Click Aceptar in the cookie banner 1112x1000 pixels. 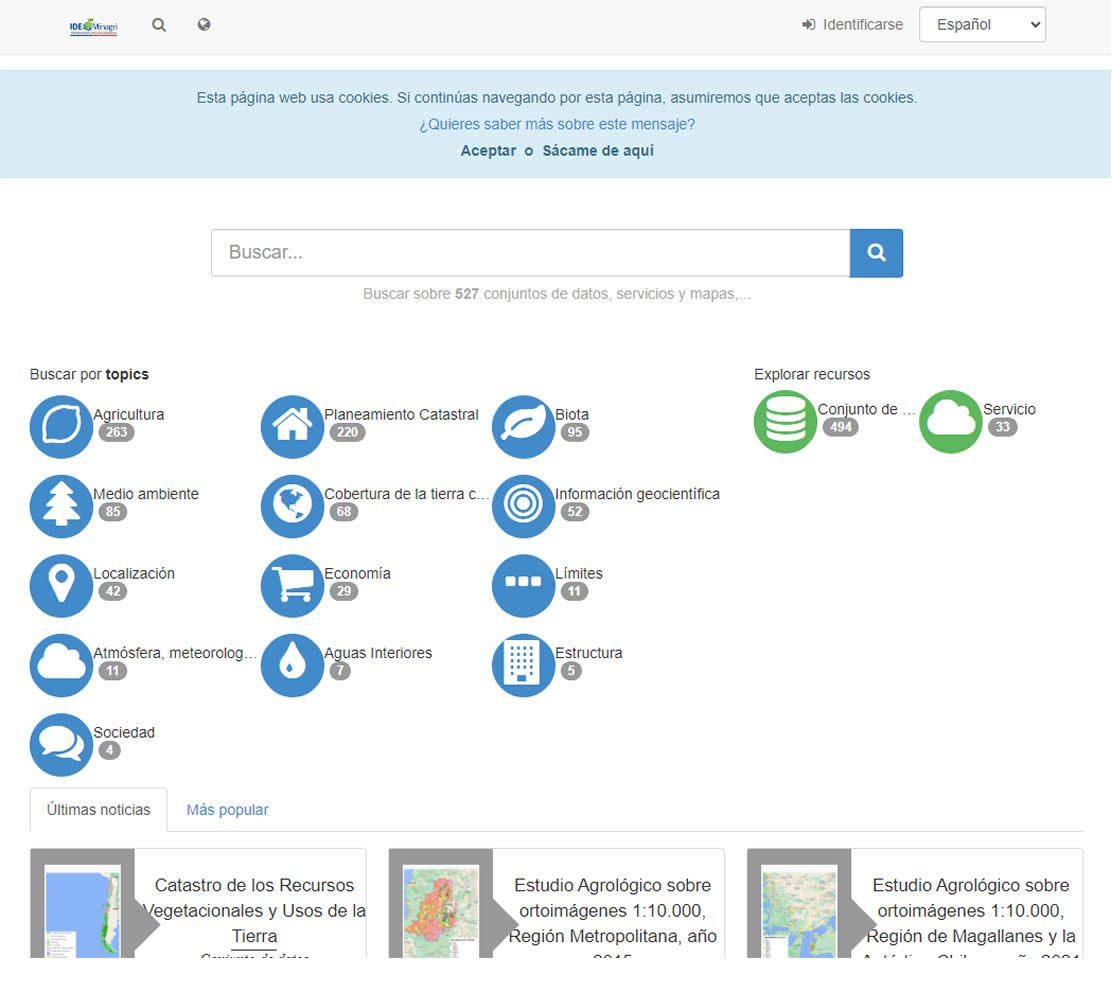pos(488,151)
